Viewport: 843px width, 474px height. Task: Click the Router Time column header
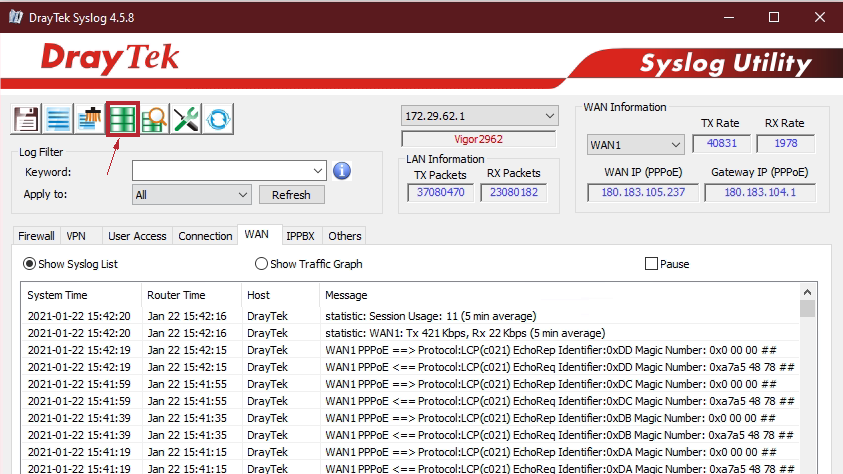pos(191,295)
